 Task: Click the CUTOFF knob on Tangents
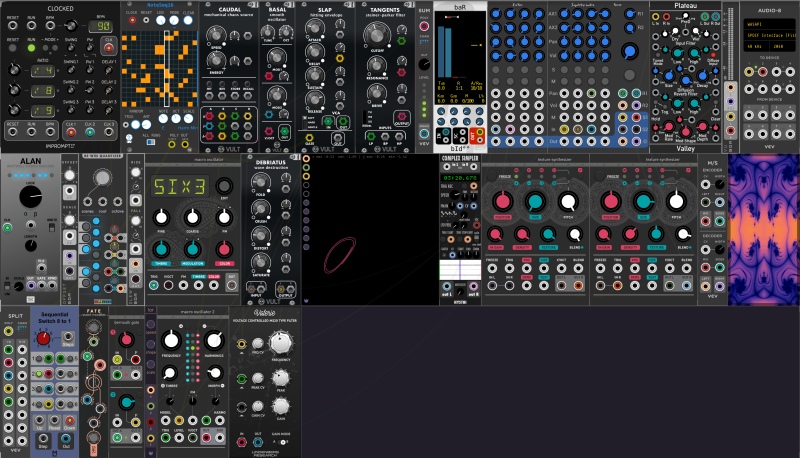click(x=377, y=35)
